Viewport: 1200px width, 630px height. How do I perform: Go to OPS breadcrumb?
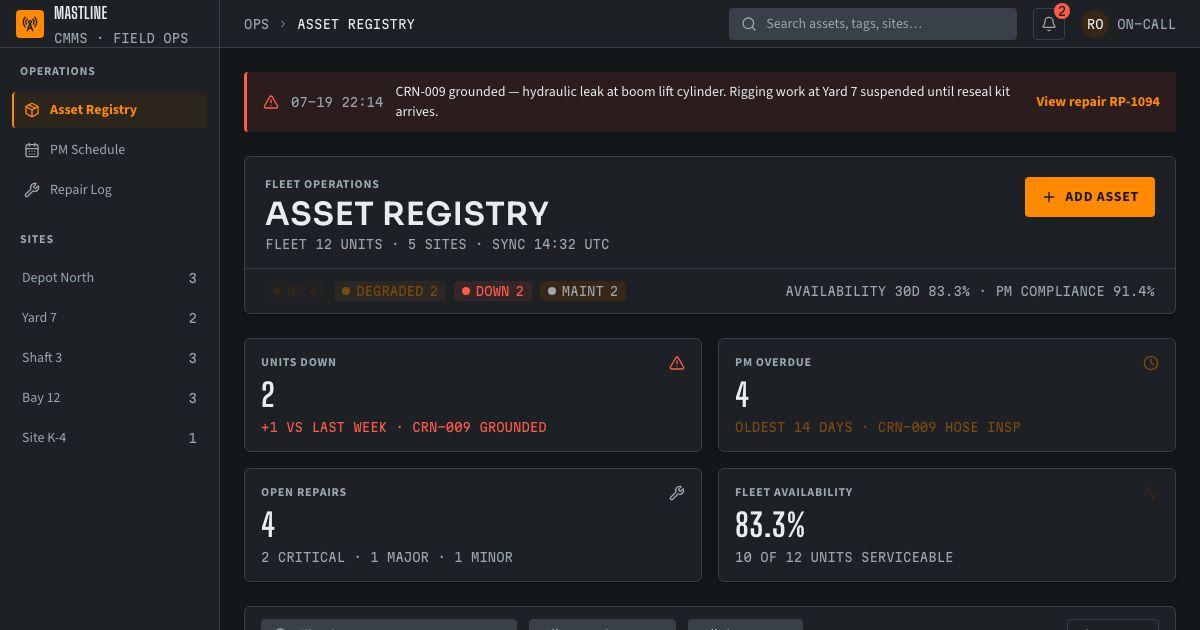[x=256, y=24]
